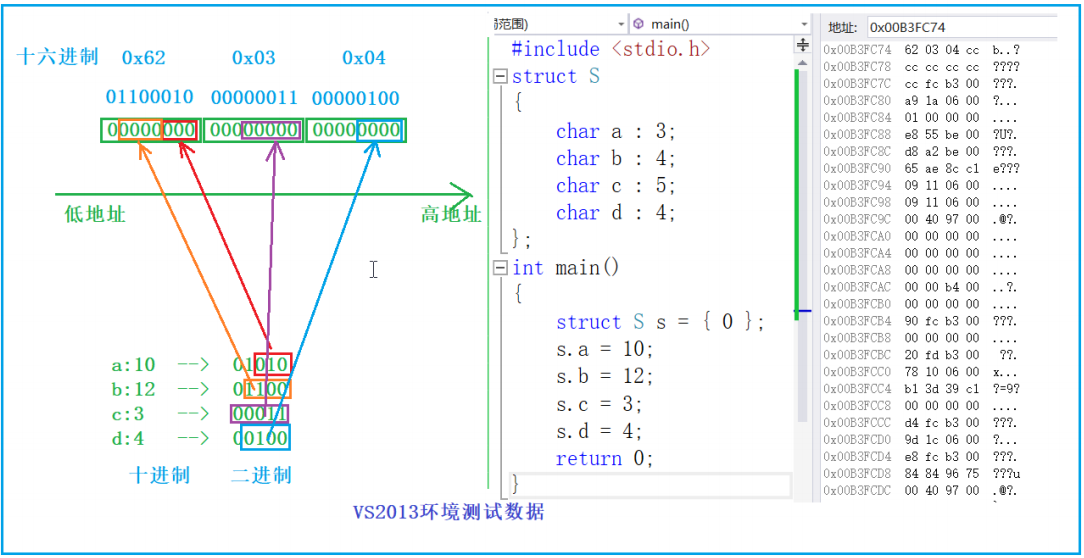Click the 0x03 hex label in diagram
This screenshot has width=1084, height=558.
[x=253, y=58]
